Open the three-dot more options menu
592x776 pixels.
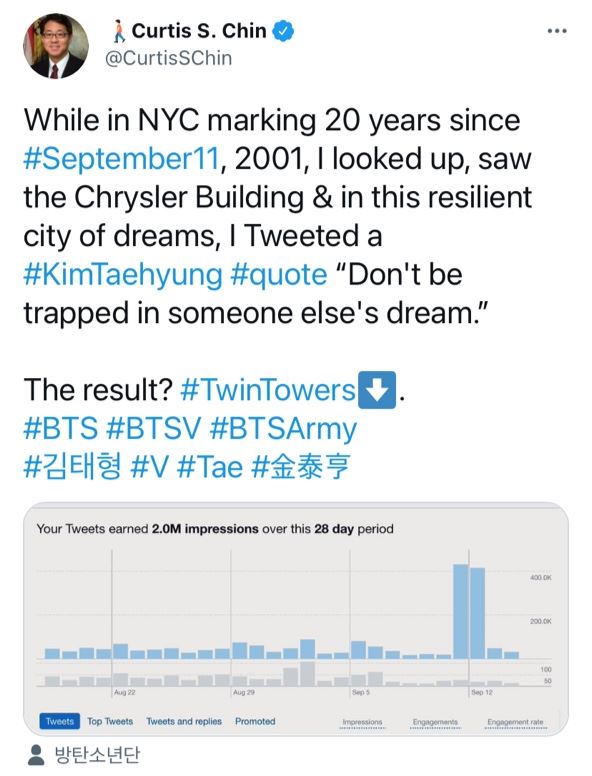[557, 31]
